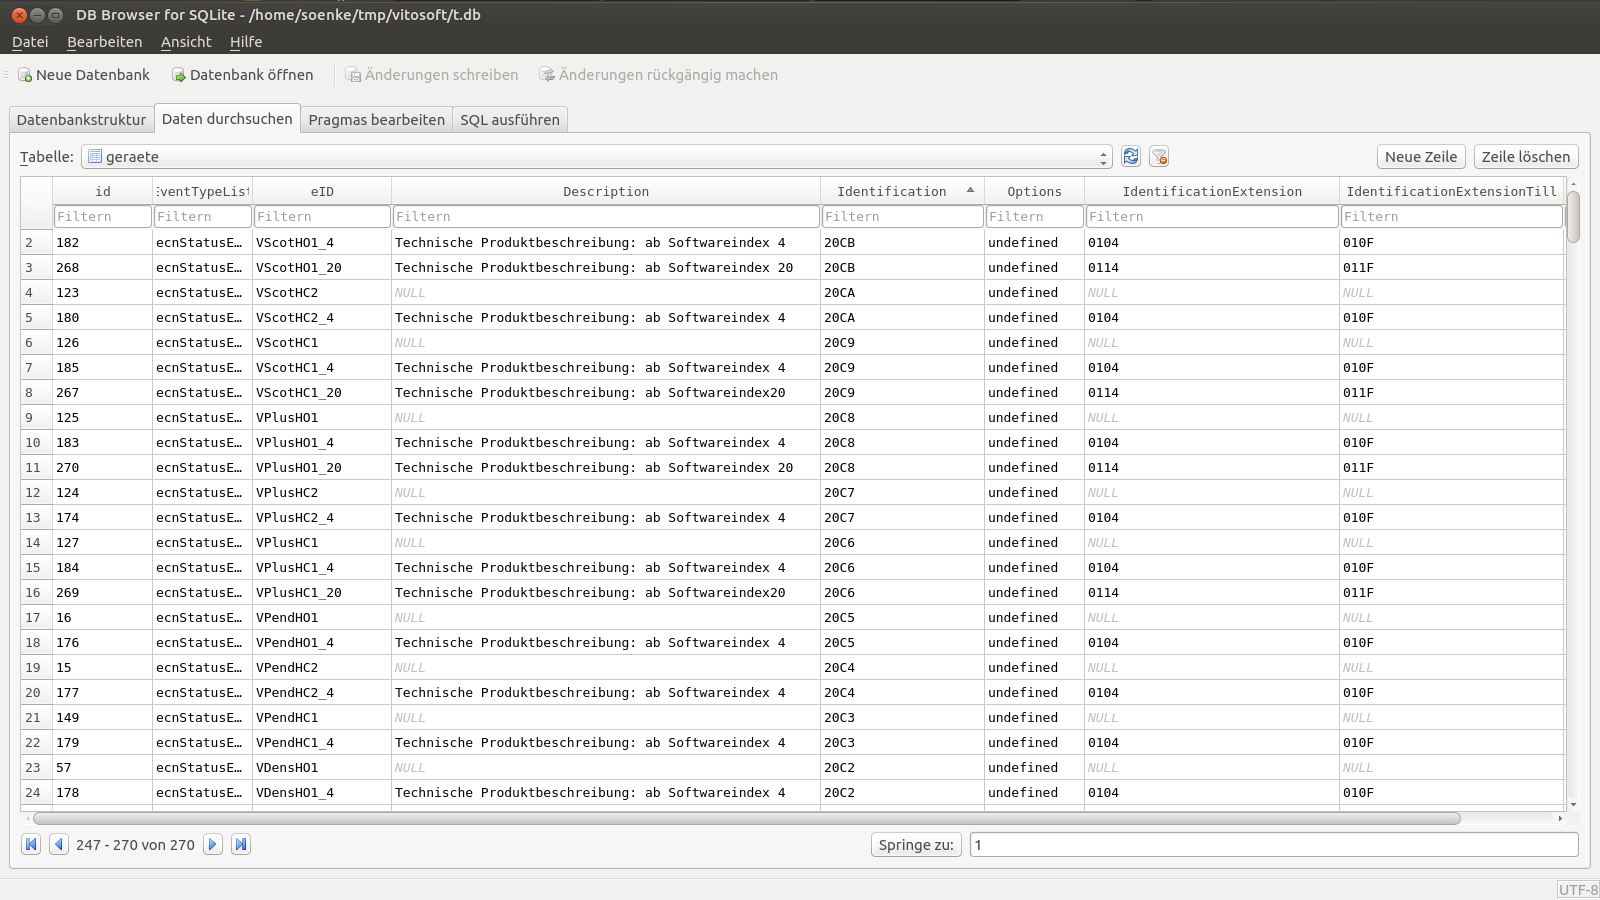Open the Datei menu

[x=29, y=41]
